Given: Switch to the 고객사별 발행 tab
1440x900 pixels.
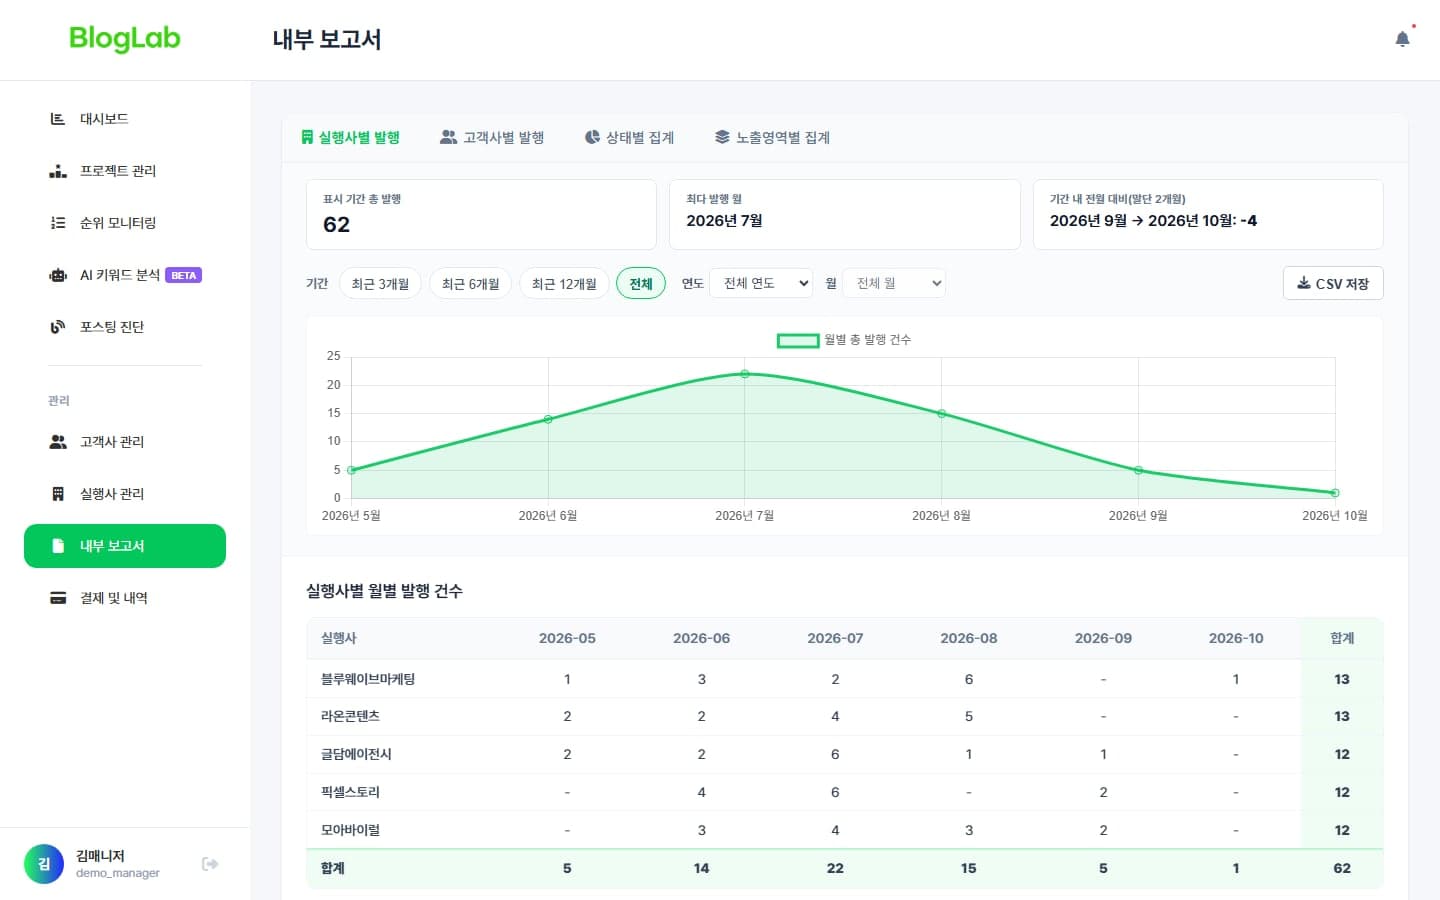Looking at the screenshot, I should [492, 137].
